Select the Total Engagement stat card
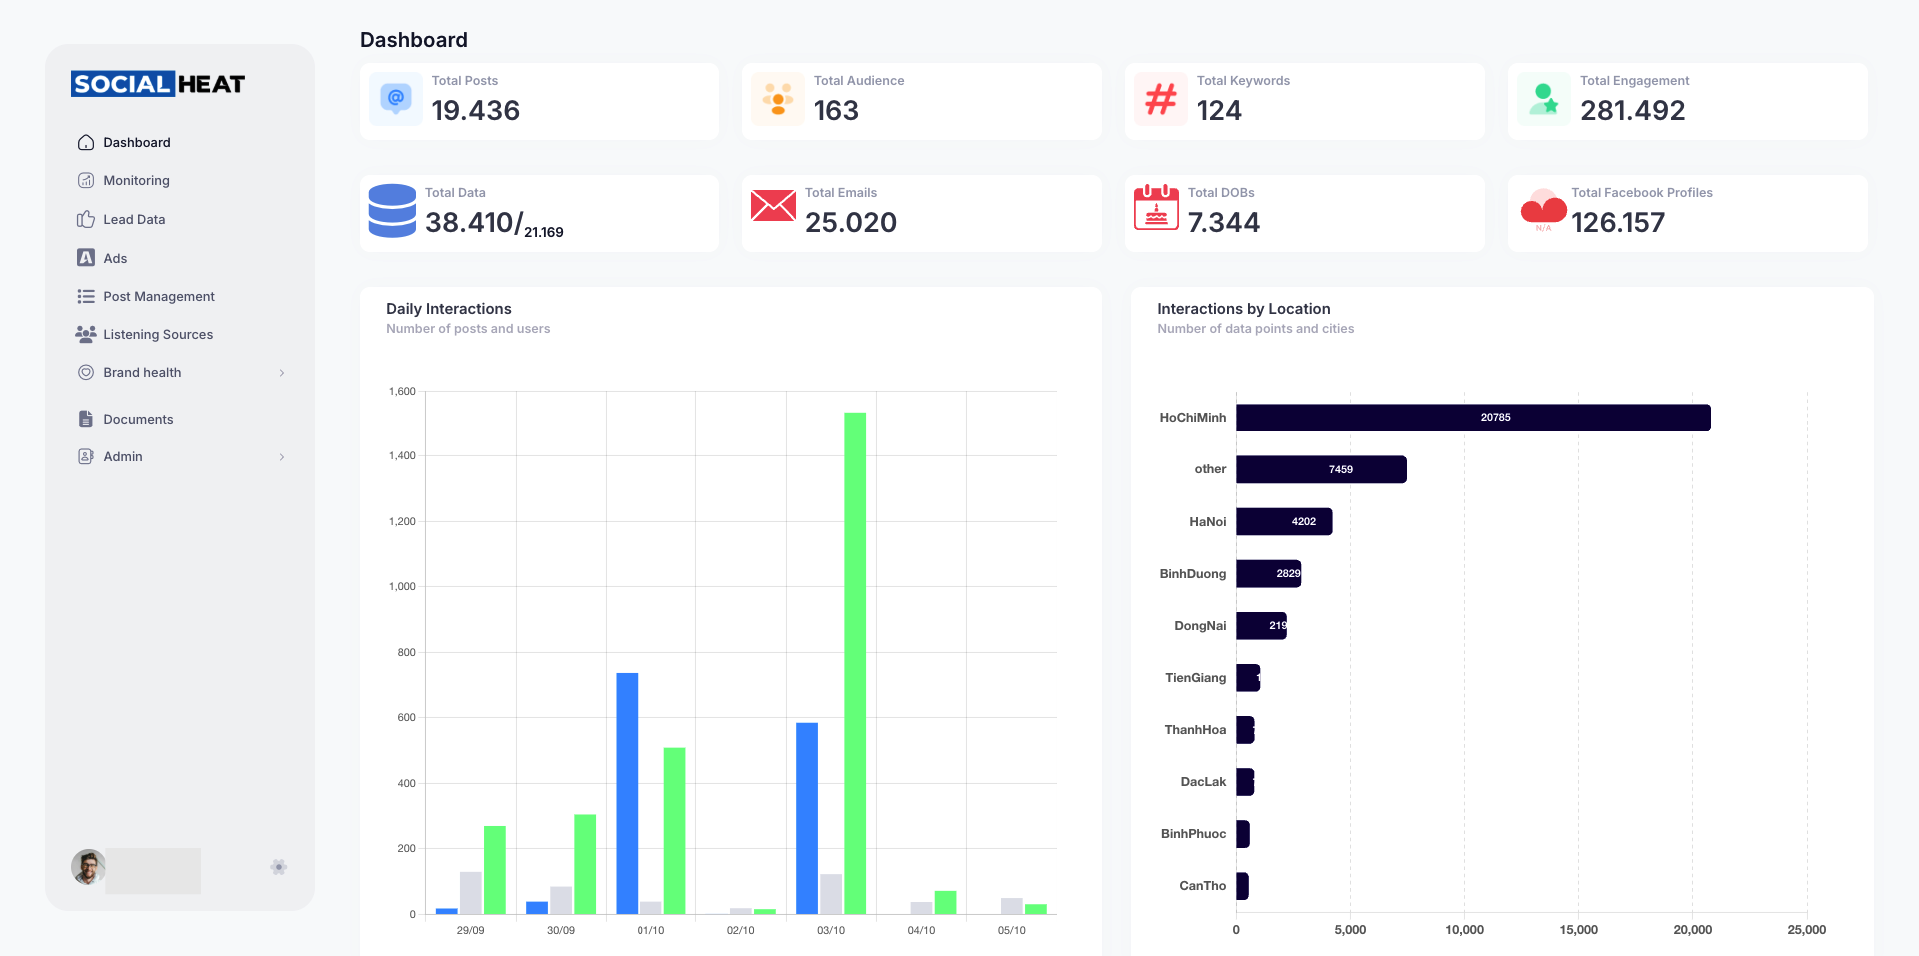Viewport: 1919px width, 956px height. tap(1687, 101)
